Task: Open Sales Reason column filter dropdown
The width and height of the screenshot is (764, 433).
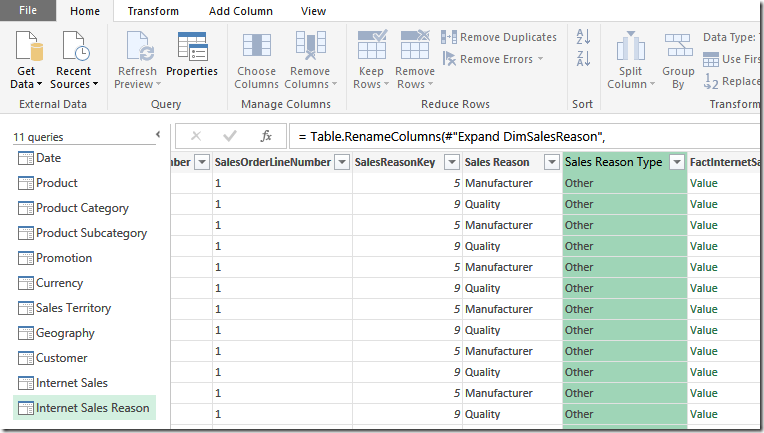Action: tap(552, 162)
